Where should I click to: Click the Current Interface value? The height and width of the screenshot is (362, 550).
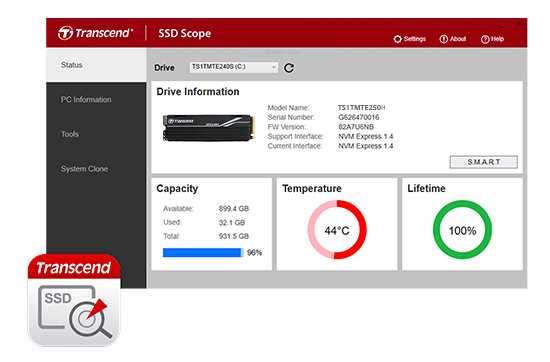pyautogui.click(x=365, y=146)
